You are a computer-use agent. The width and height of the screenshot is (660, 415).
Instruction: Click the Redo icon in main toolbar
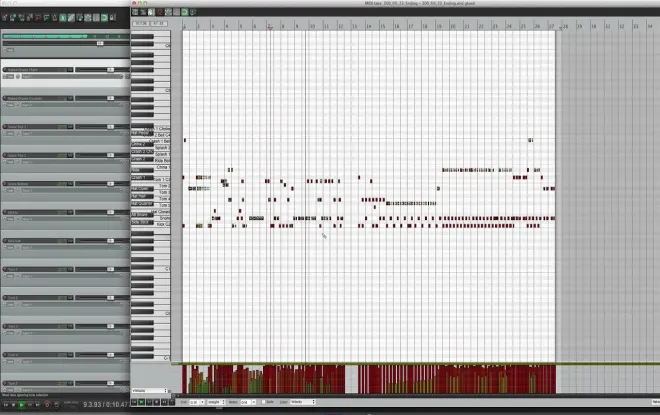[46, 18]
